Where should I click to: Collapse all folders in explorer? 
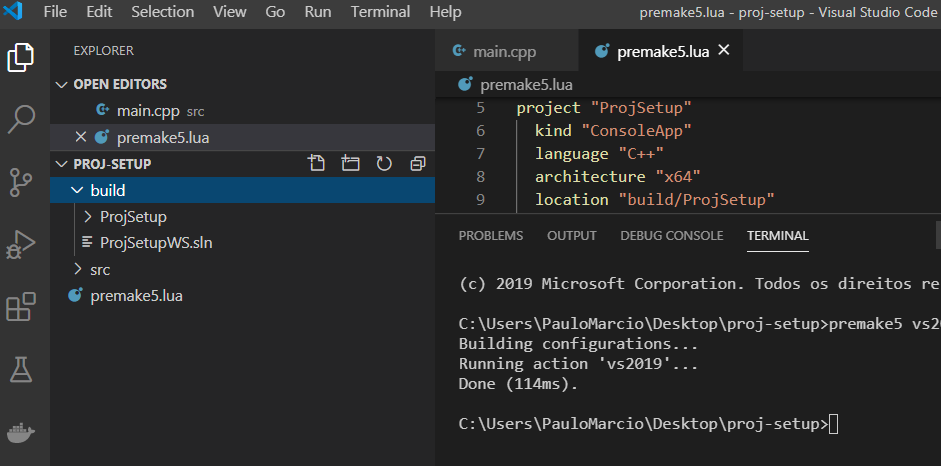418,164
